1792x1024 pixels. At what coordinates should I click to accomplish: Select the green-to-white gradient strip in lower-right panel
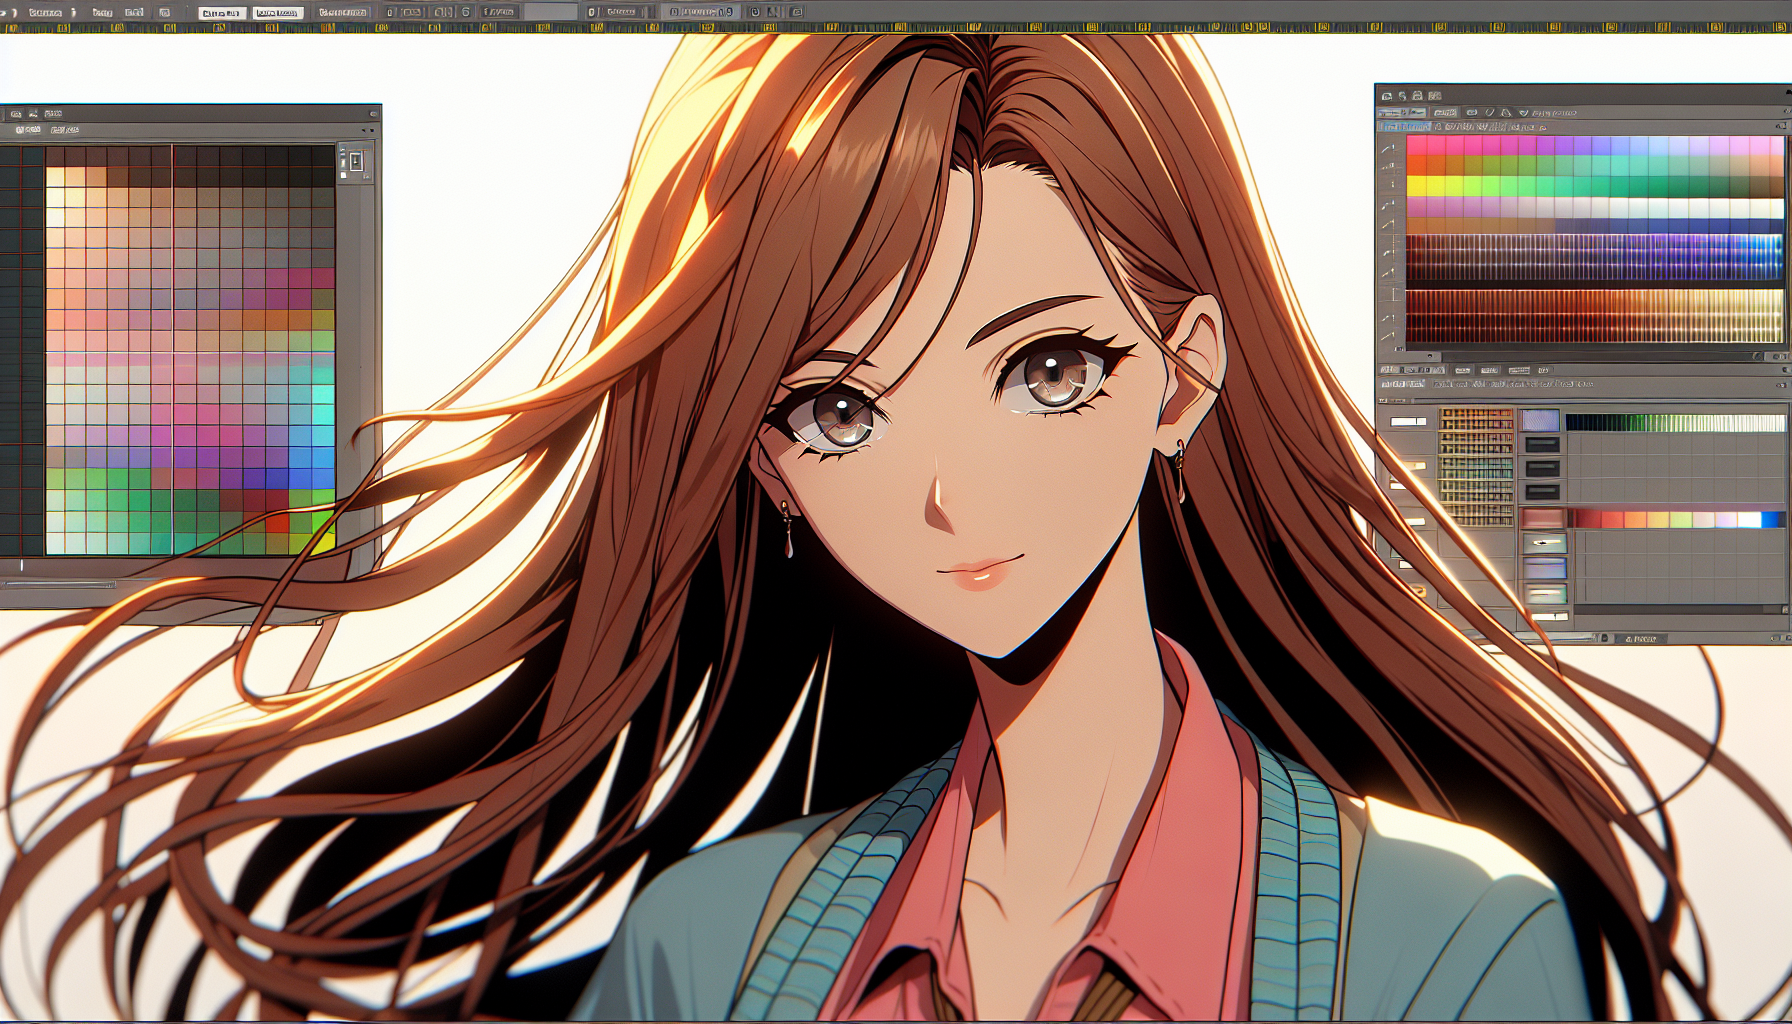point(1676,423)
